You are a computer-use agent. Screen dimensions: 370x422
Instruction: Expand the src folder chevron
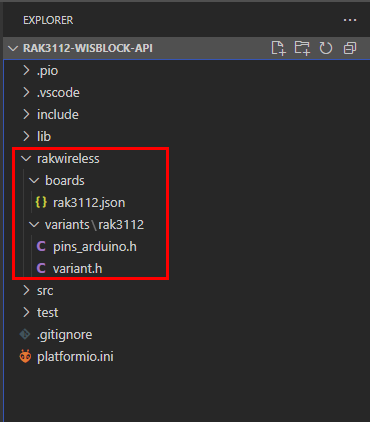point(26,290)
